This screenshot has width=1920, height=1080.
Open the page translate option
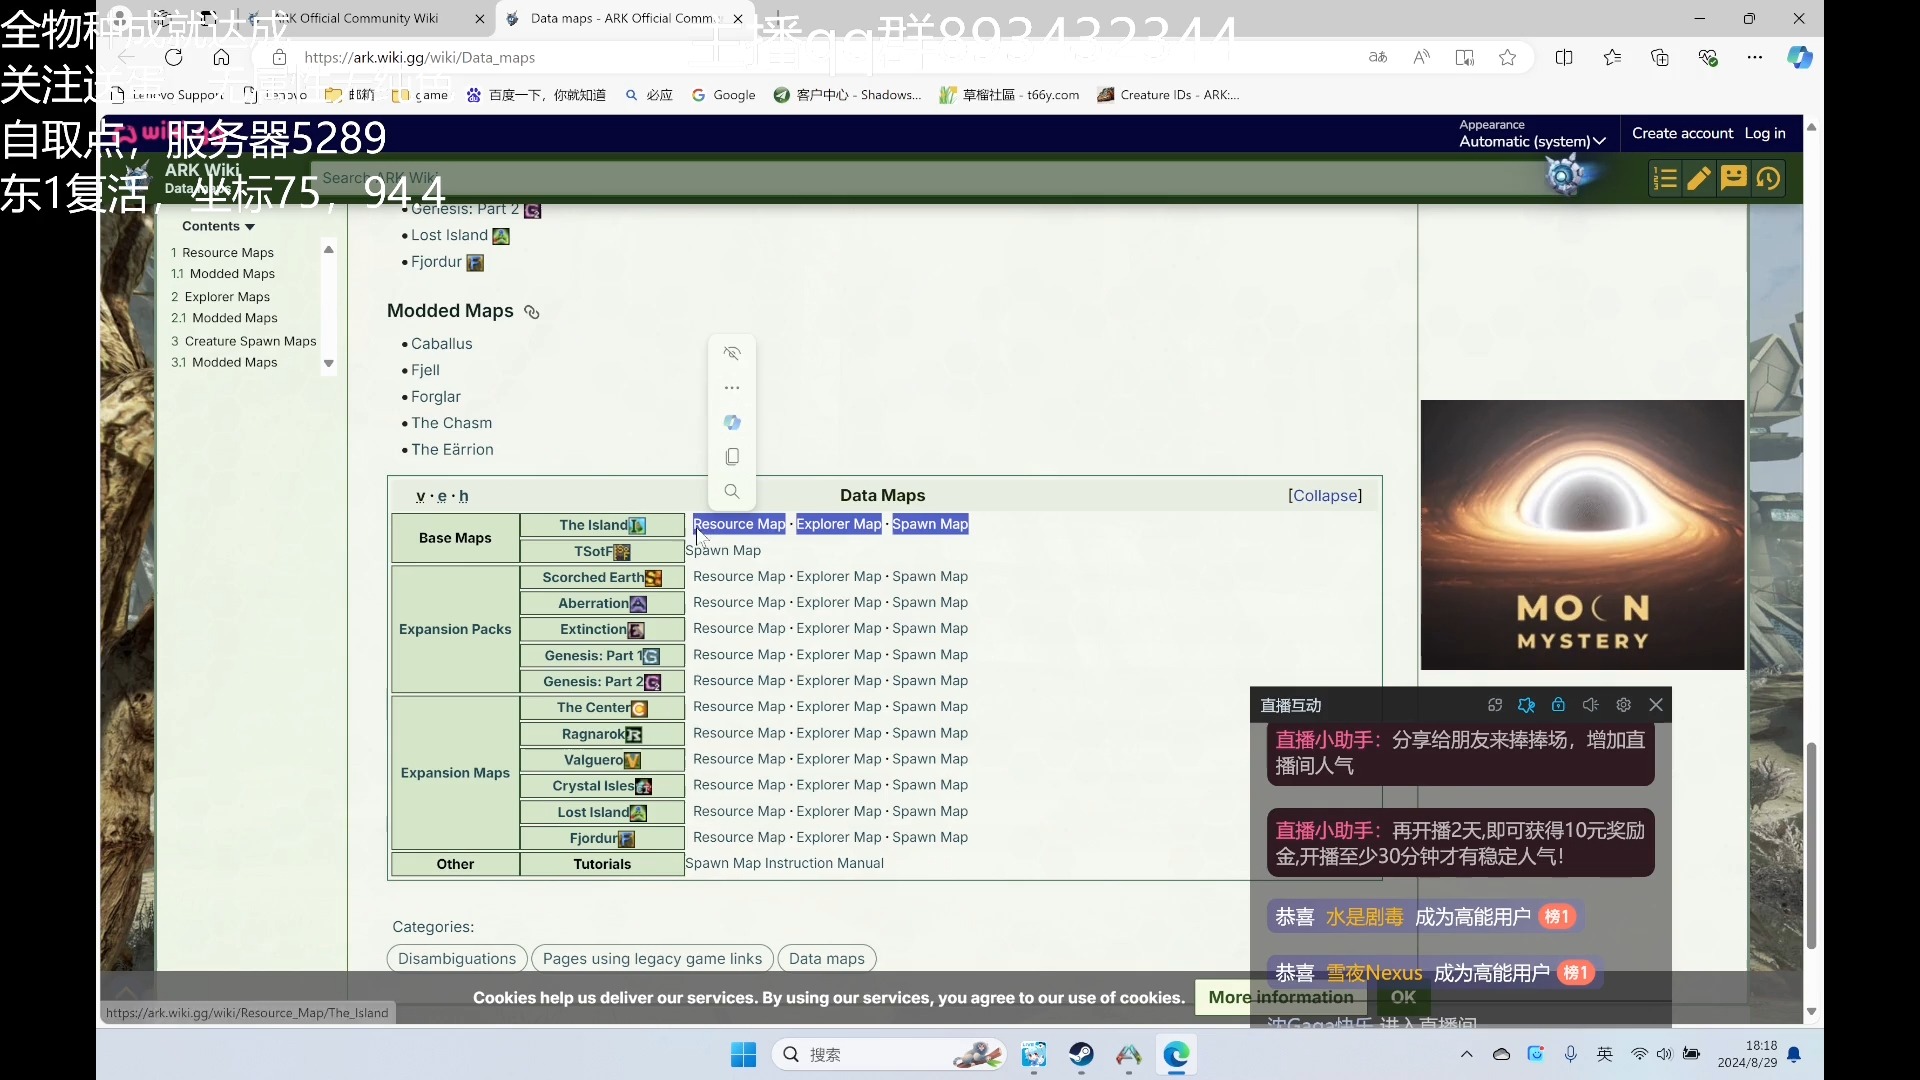click(x=1378, y=57)
